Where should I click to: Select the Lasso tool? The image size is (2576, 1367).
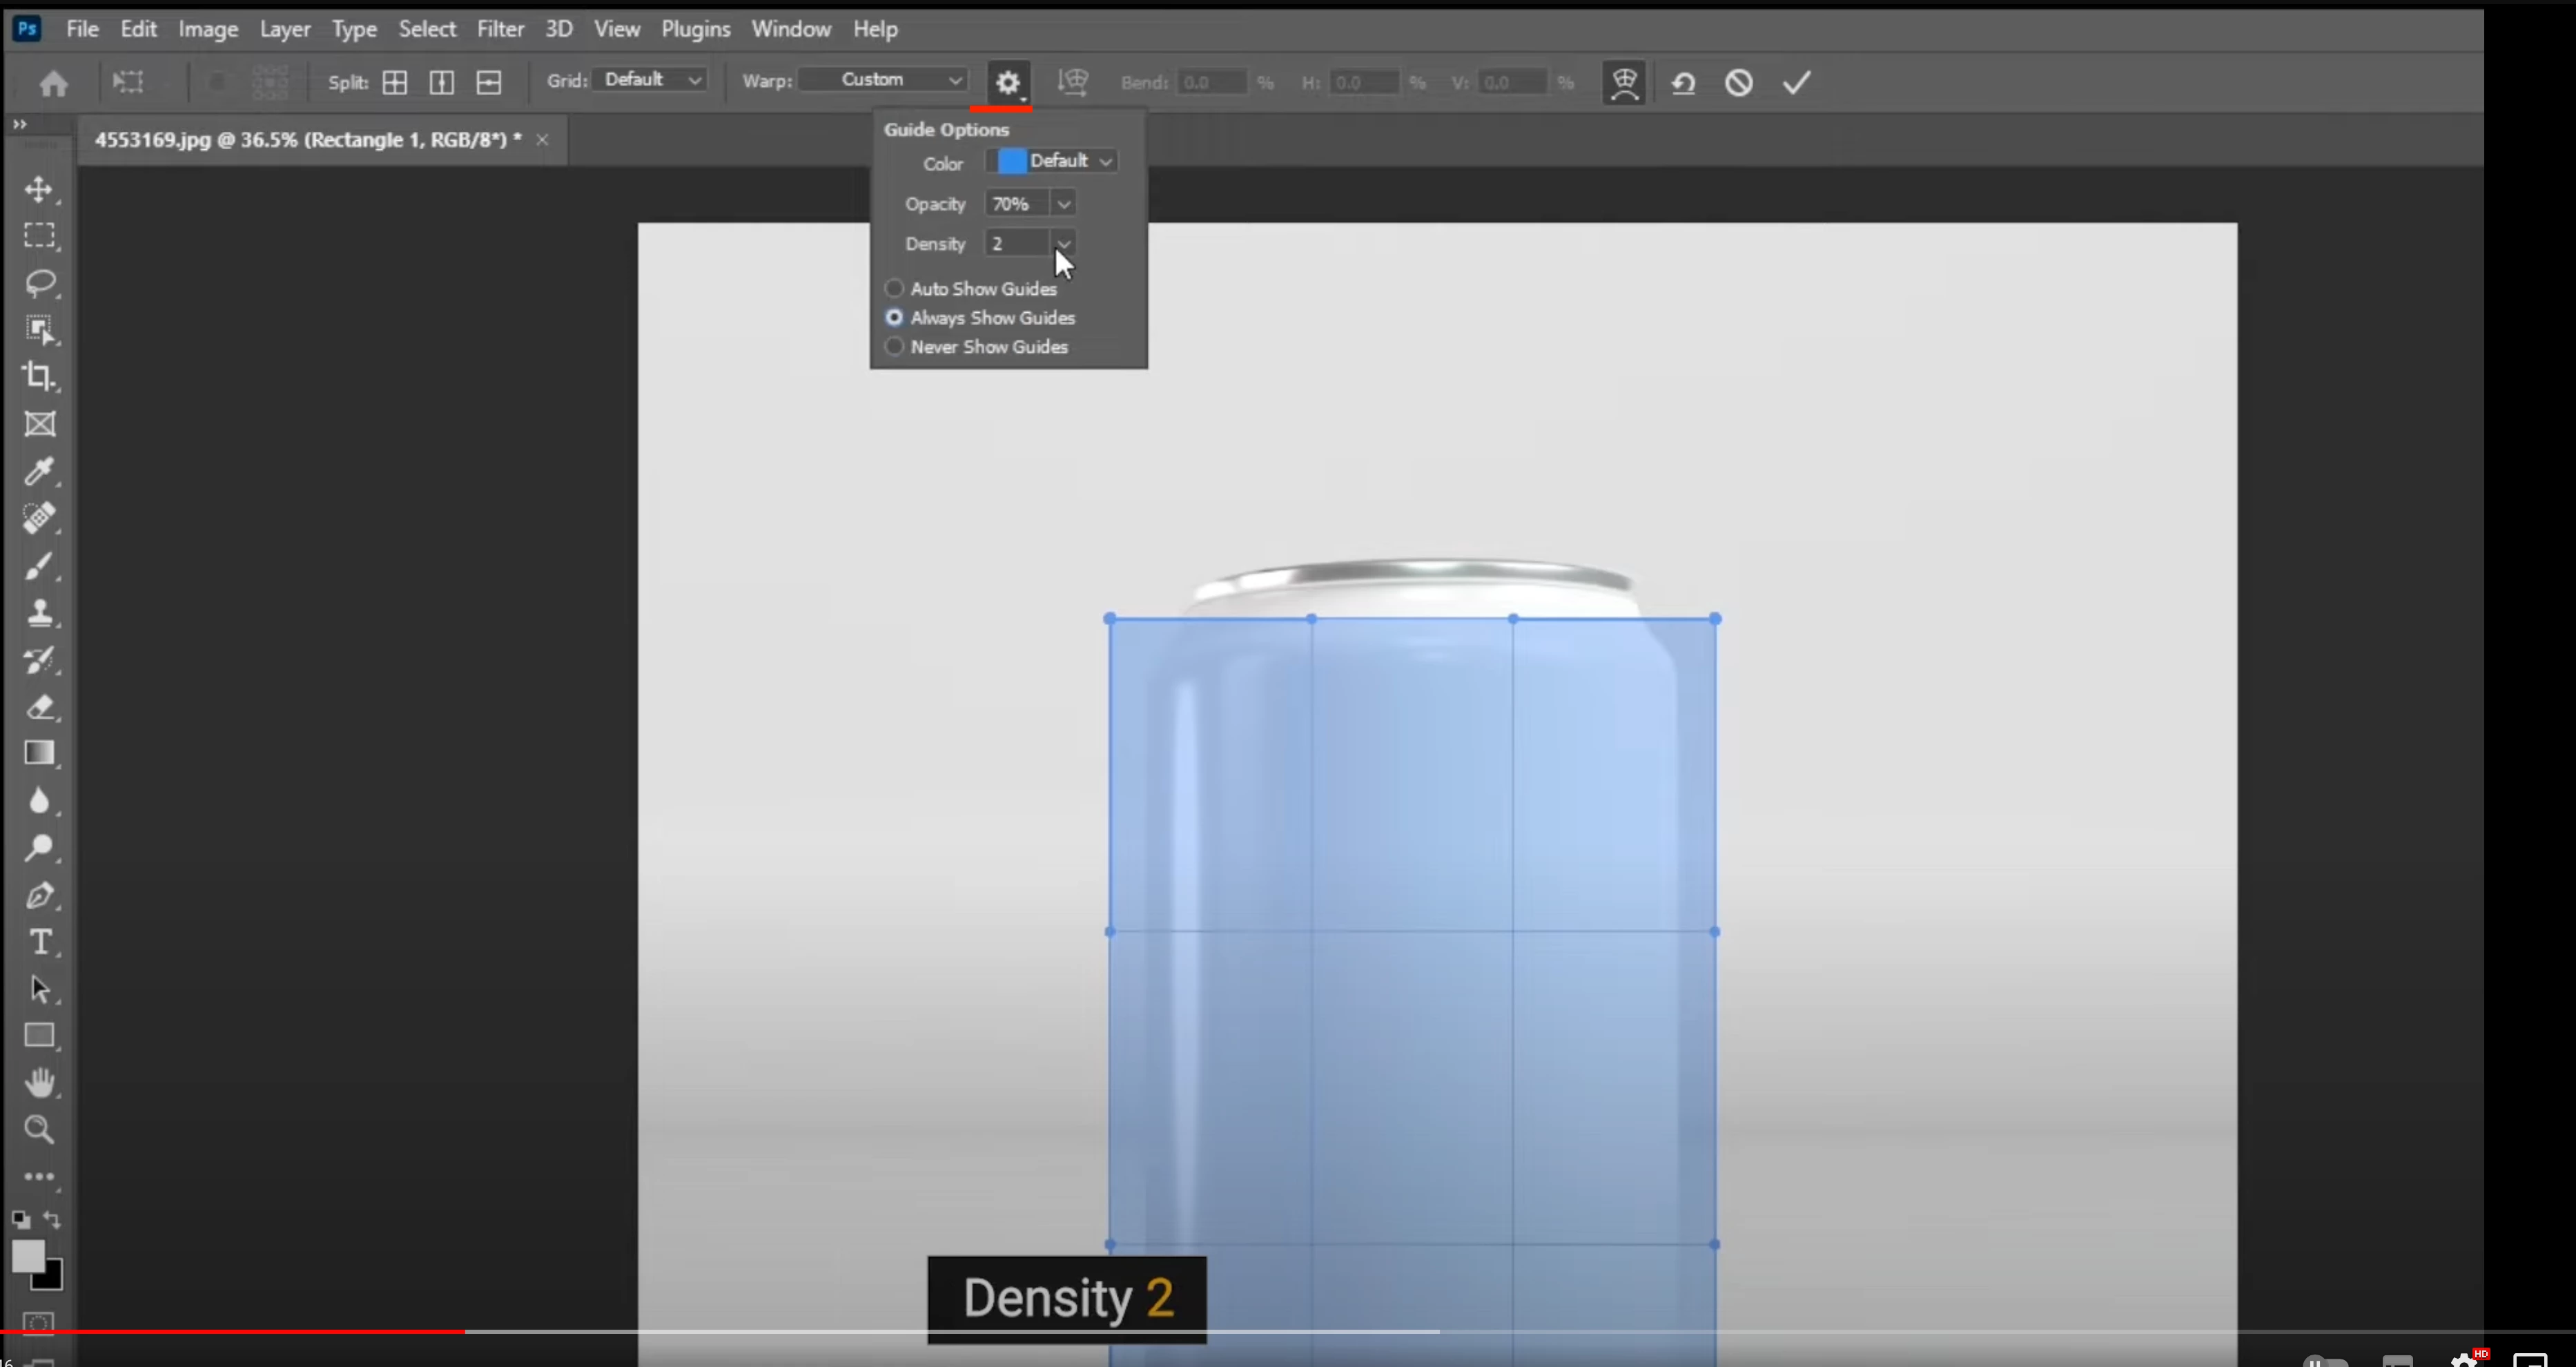tap(39, 283)
